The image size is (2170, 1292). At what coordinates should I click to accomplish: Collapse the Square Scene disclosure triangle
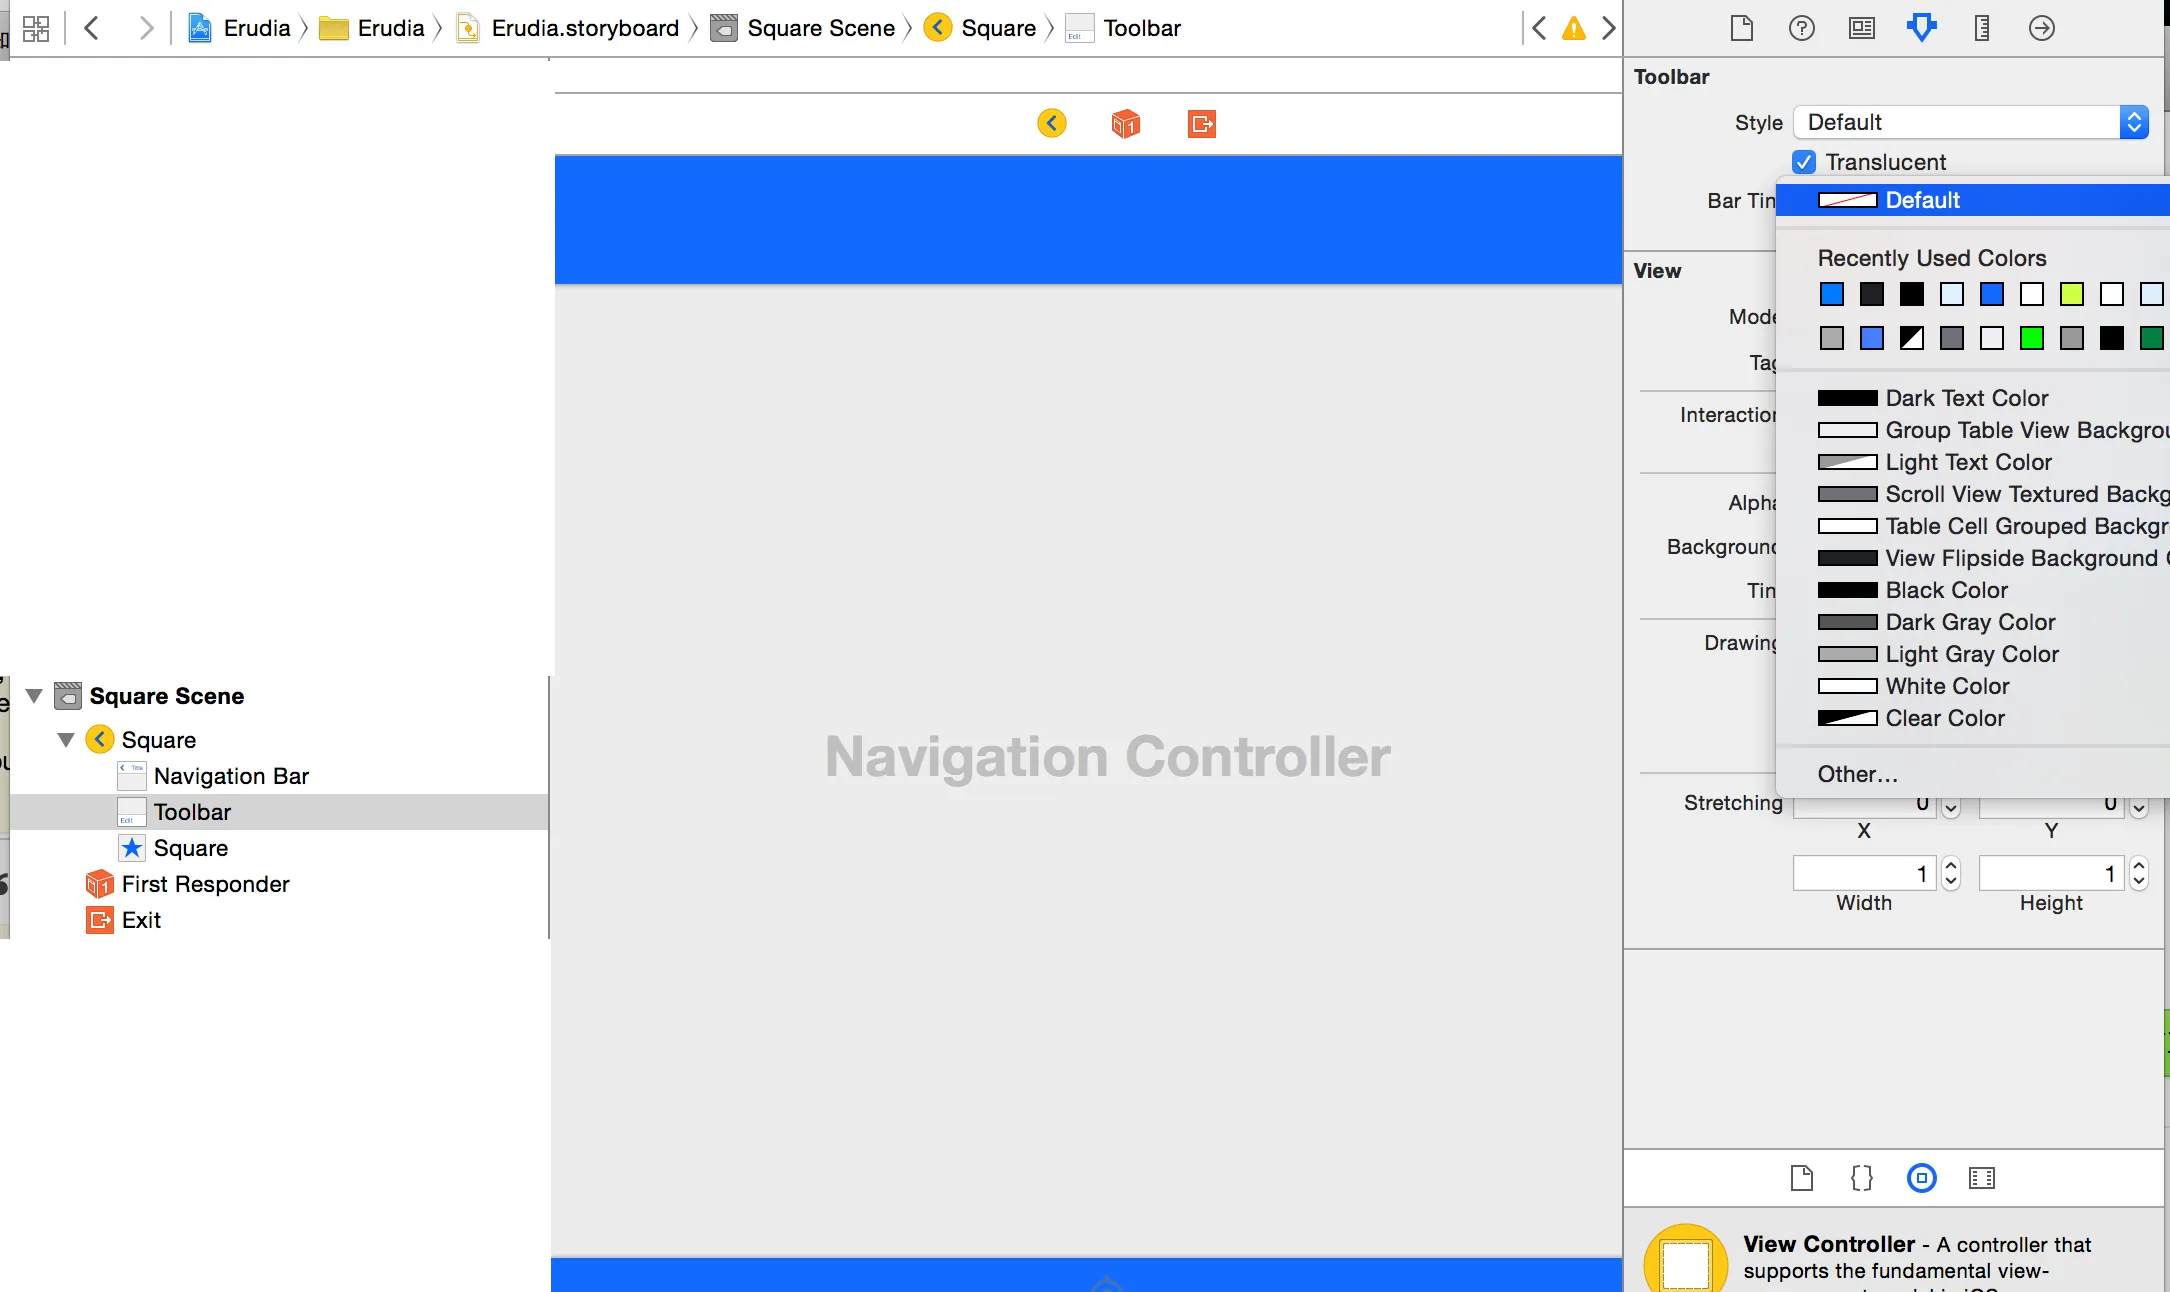[x=34, y=696]
